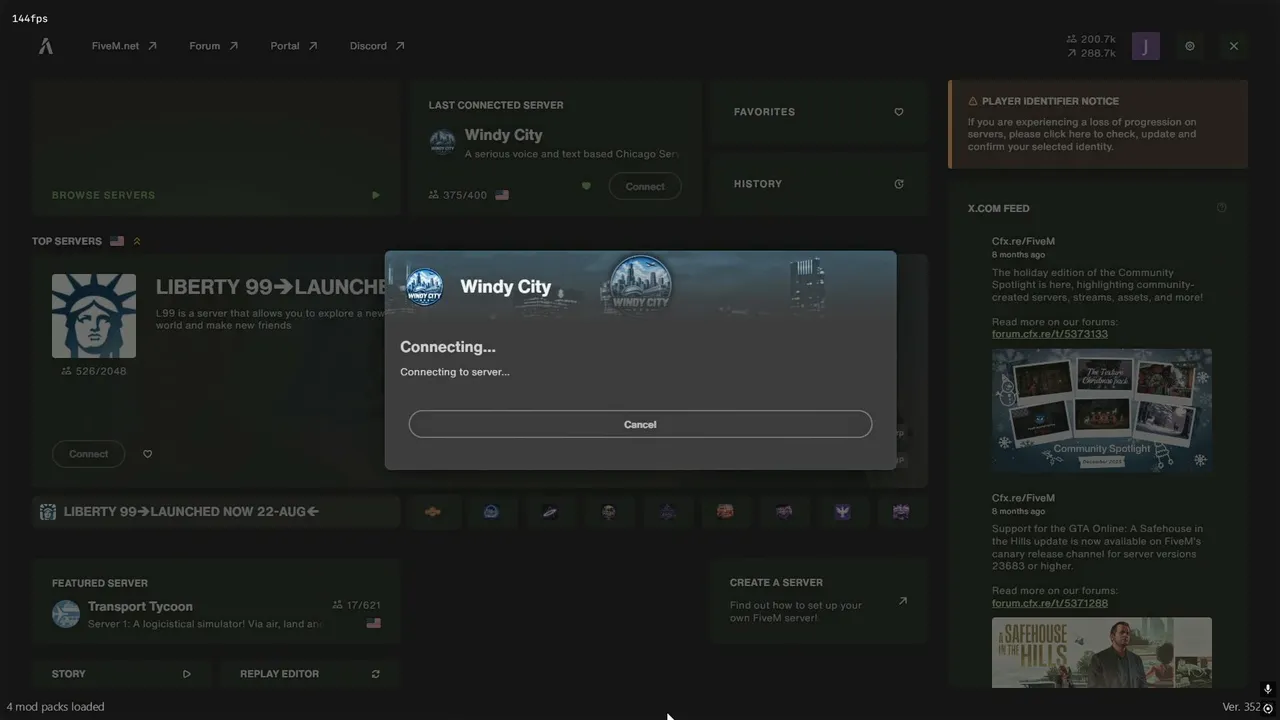This screenshot has width=1280, height=720.
Task: Cancel the Windy City connection
Action: click(x=640, y=424)
